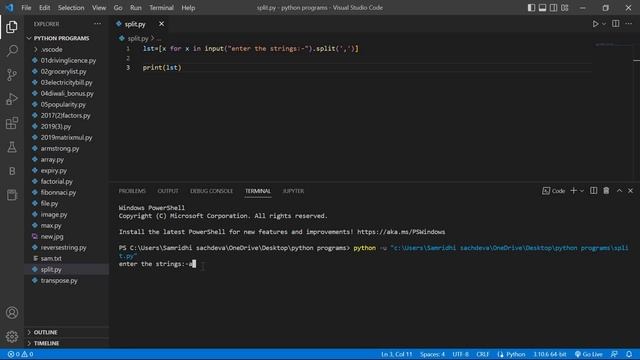
Task: Select the split.py editor tab
Action: 135,24
